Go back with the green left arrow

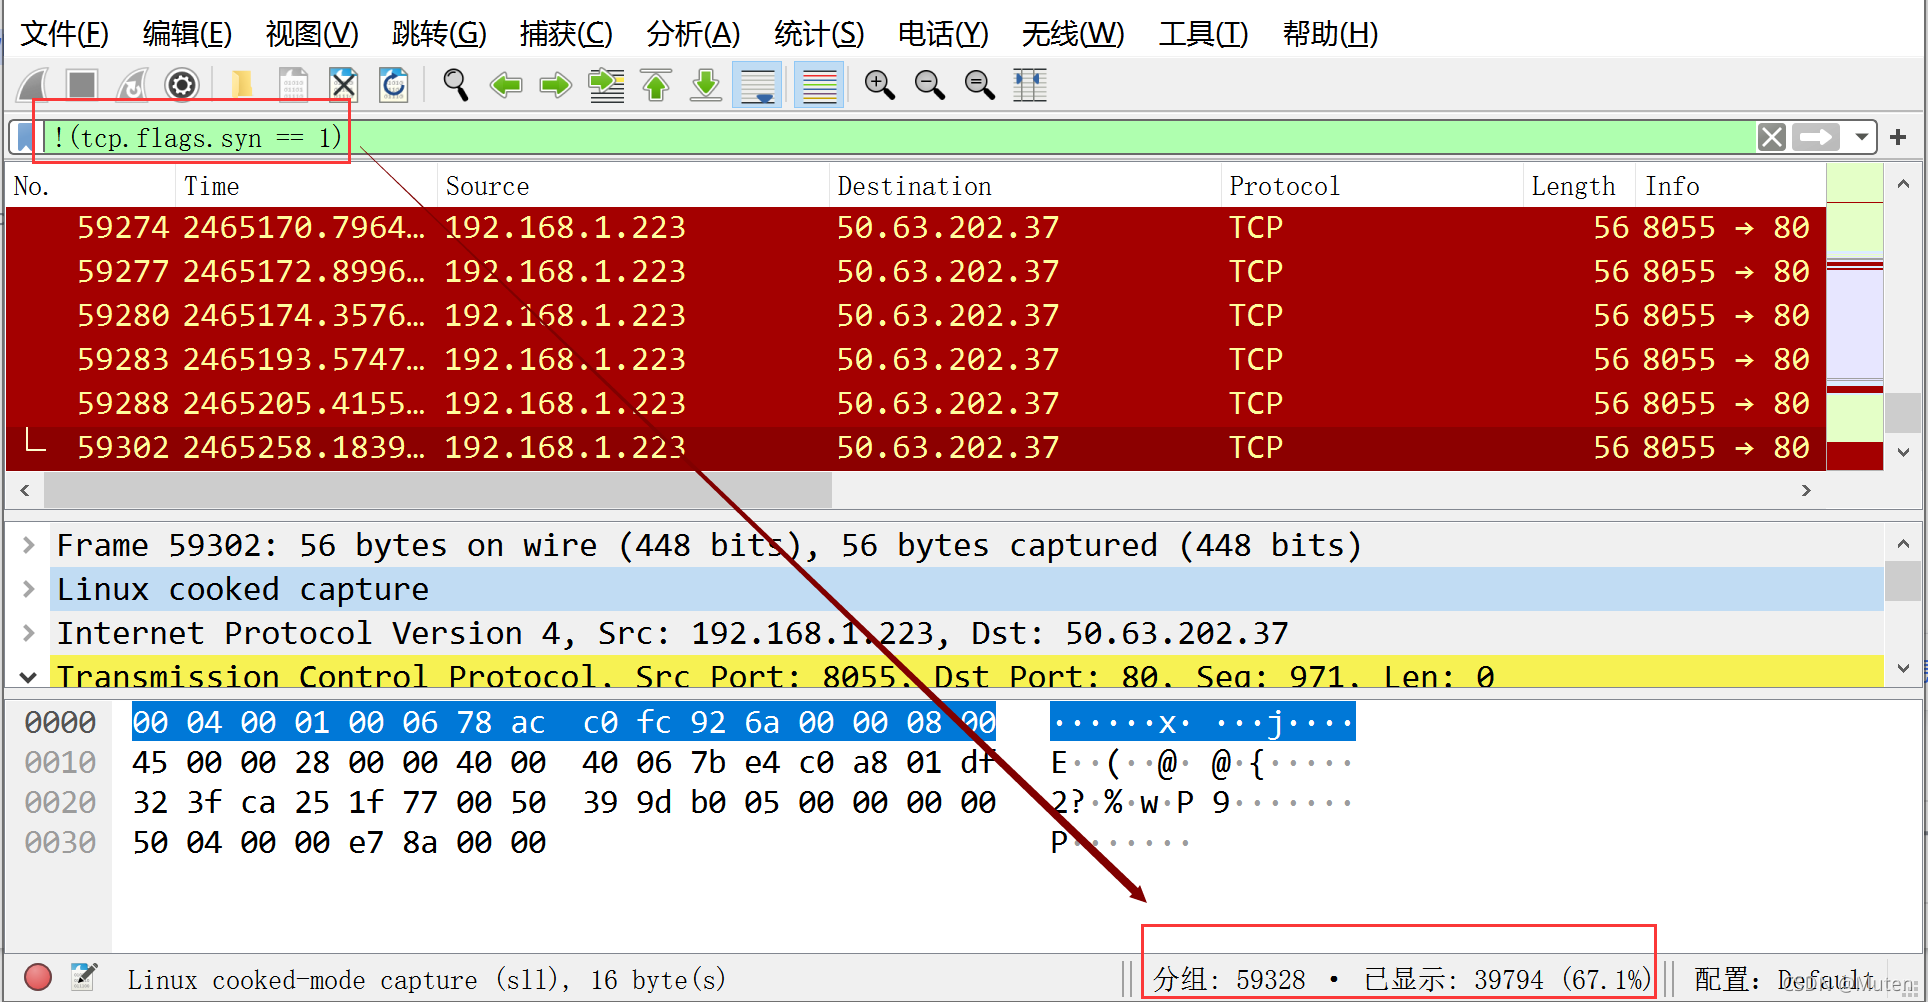tap(506, 85)
